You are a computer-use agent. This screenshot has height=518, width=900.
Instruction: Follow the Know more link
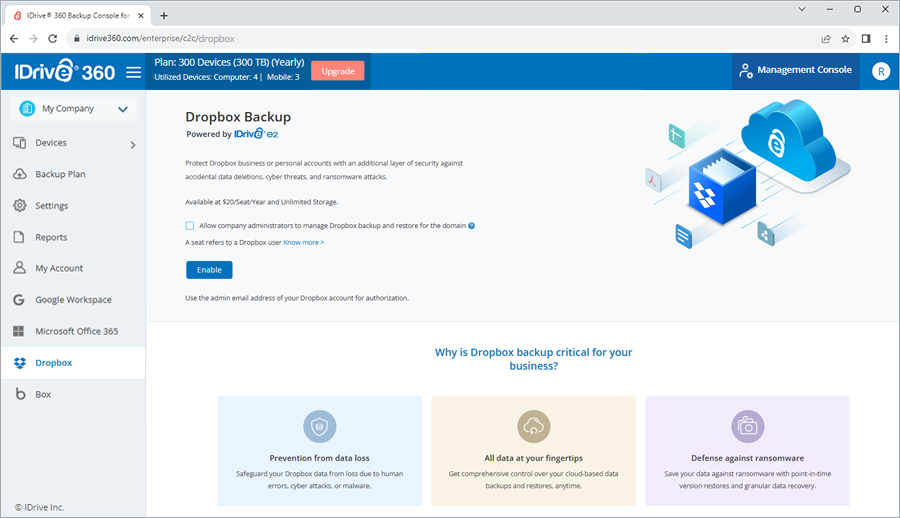[x=303, y=242]
